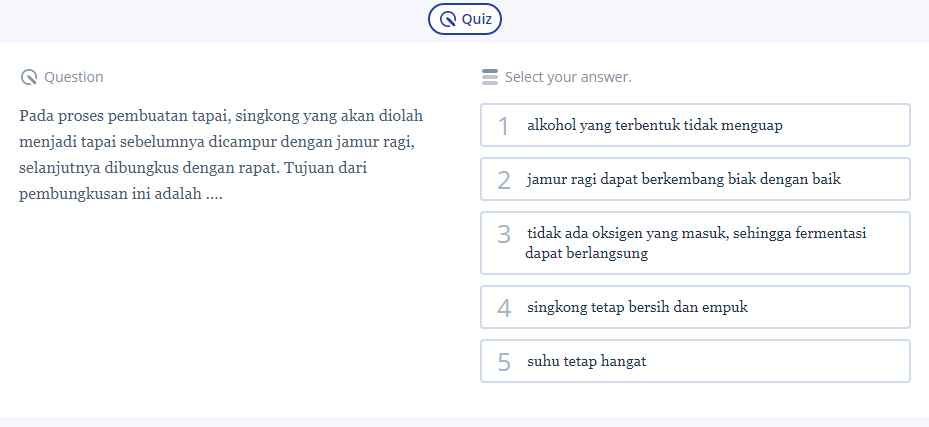Click the number 2 answer marker

504,181
